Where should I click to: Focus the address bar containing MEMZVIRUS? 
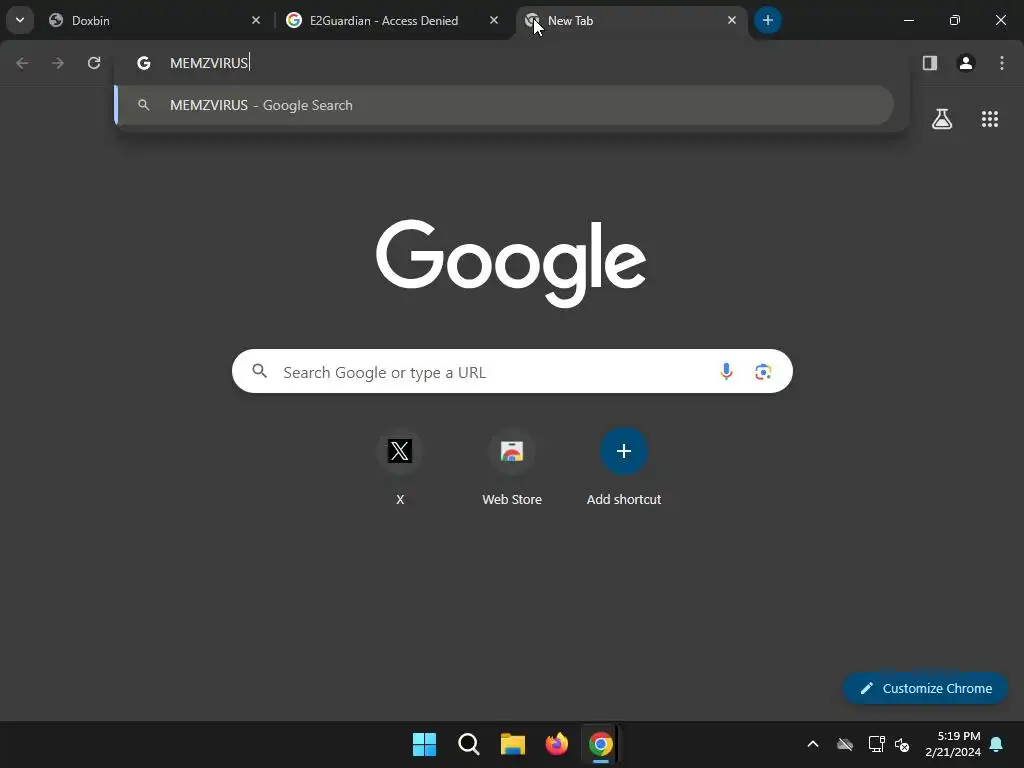tap(512, 63)
